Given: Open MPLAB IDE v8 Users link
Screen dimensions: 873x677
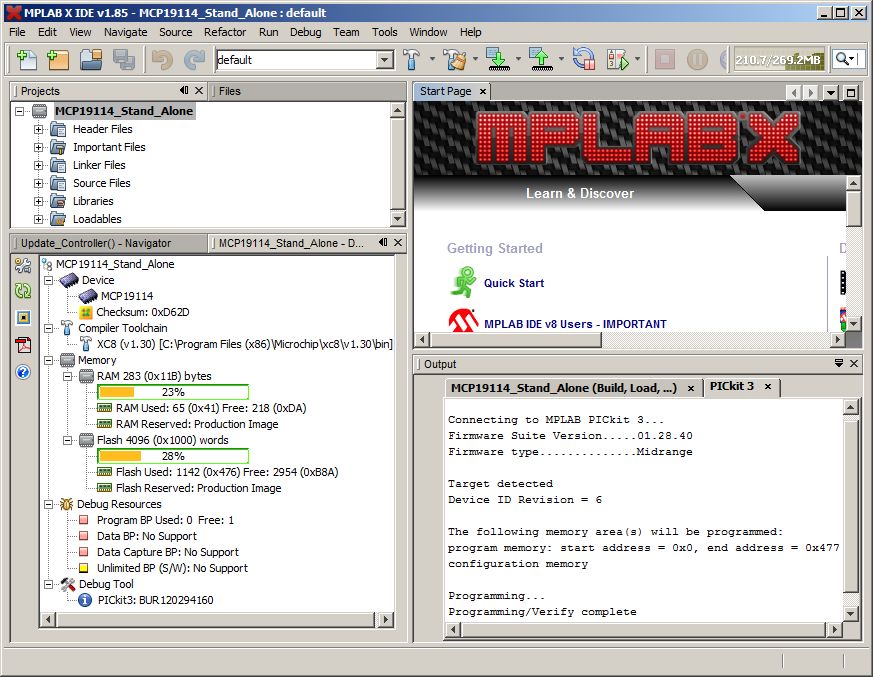Looking at the screenshot, I should (x=575, y=324).
